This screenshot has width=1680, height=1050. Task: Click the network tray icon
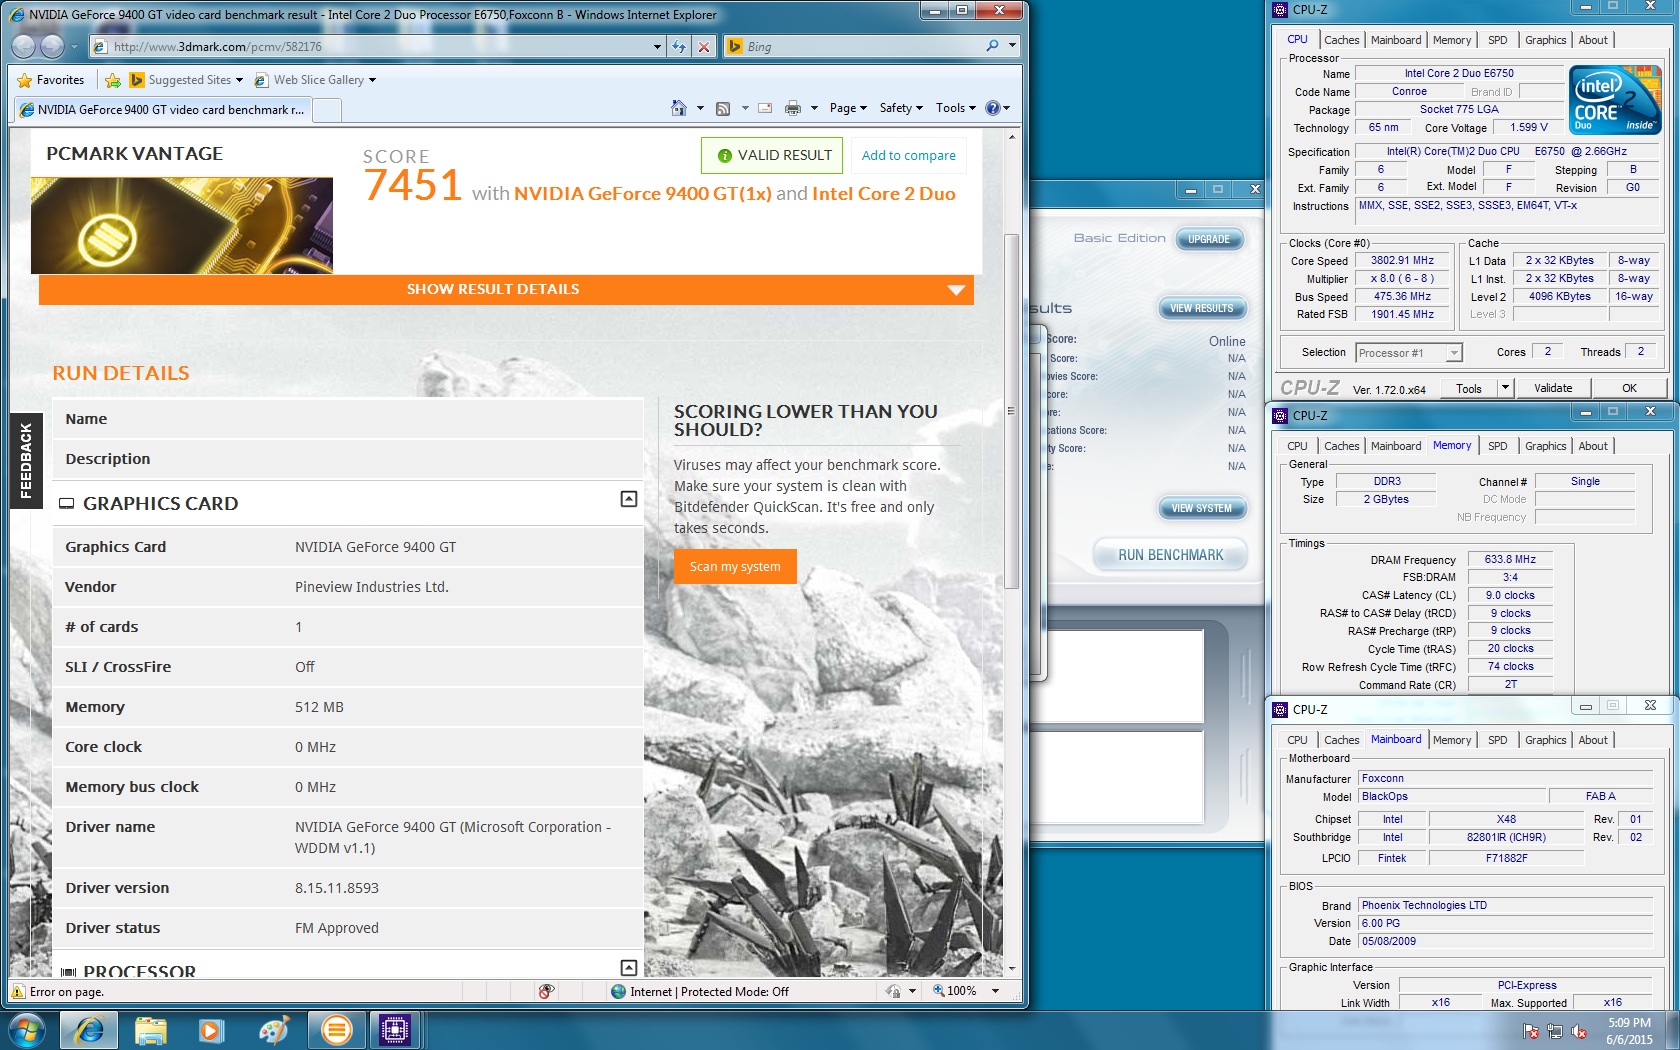1554,1031
